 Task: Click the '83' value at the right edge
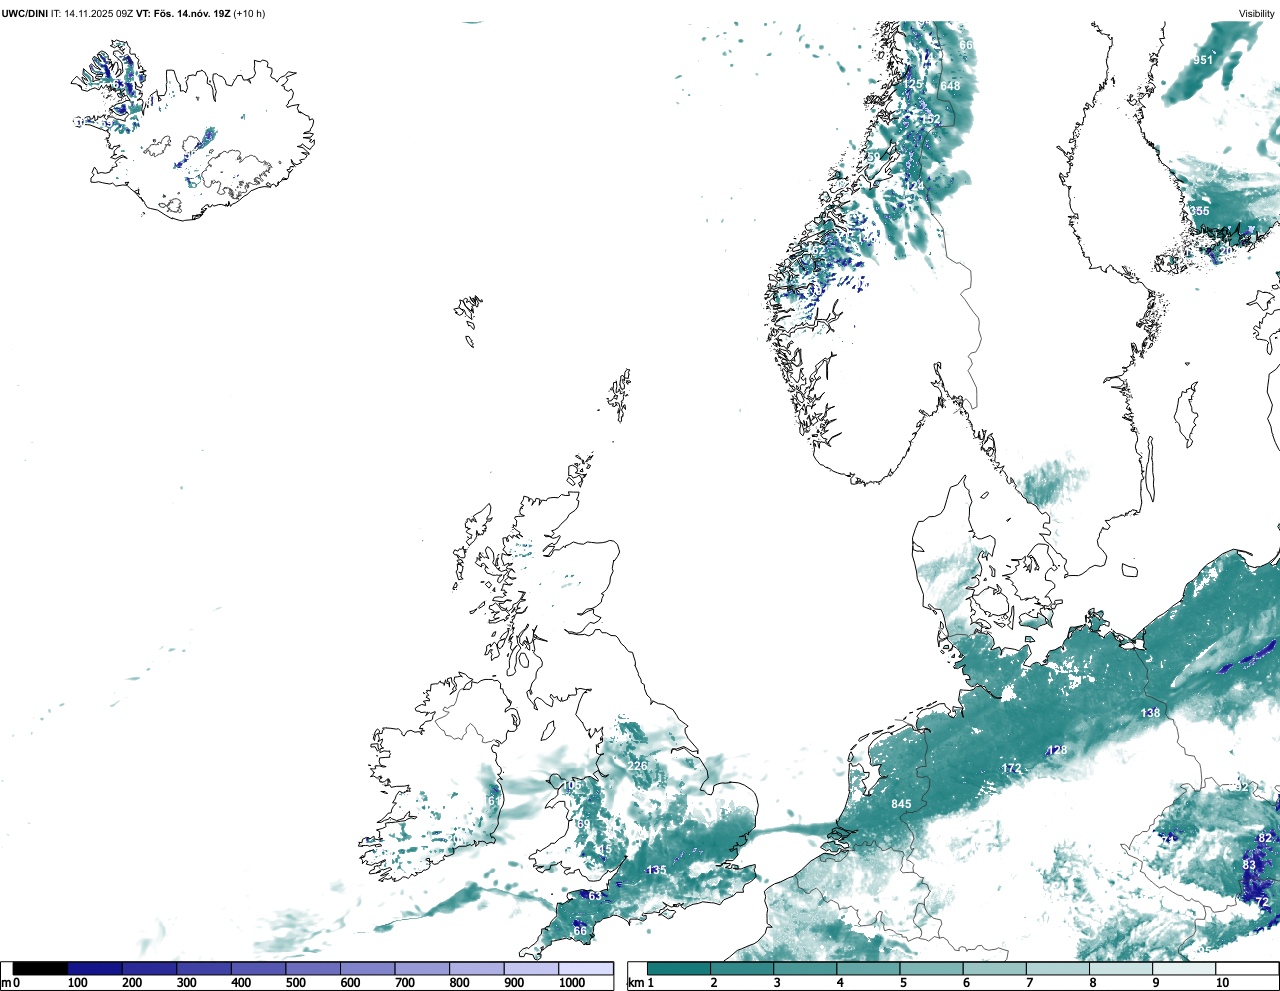[1249, 865]
